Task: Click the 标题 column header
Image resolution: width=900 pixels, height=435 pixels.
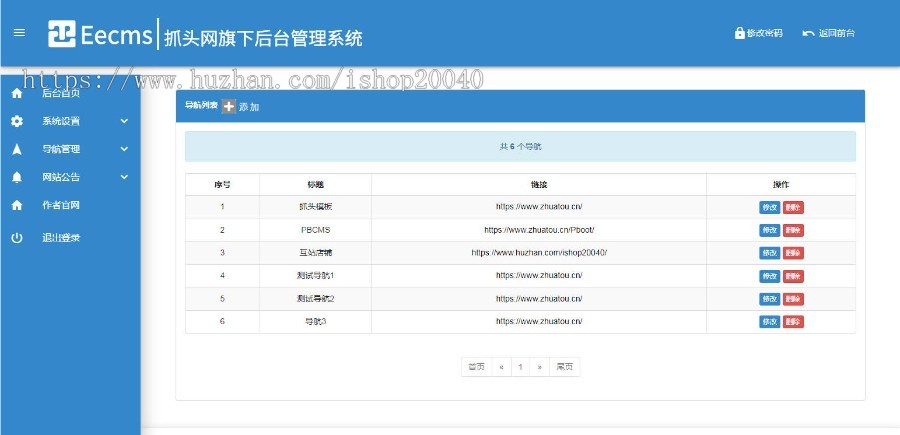Action: point(315,185)
